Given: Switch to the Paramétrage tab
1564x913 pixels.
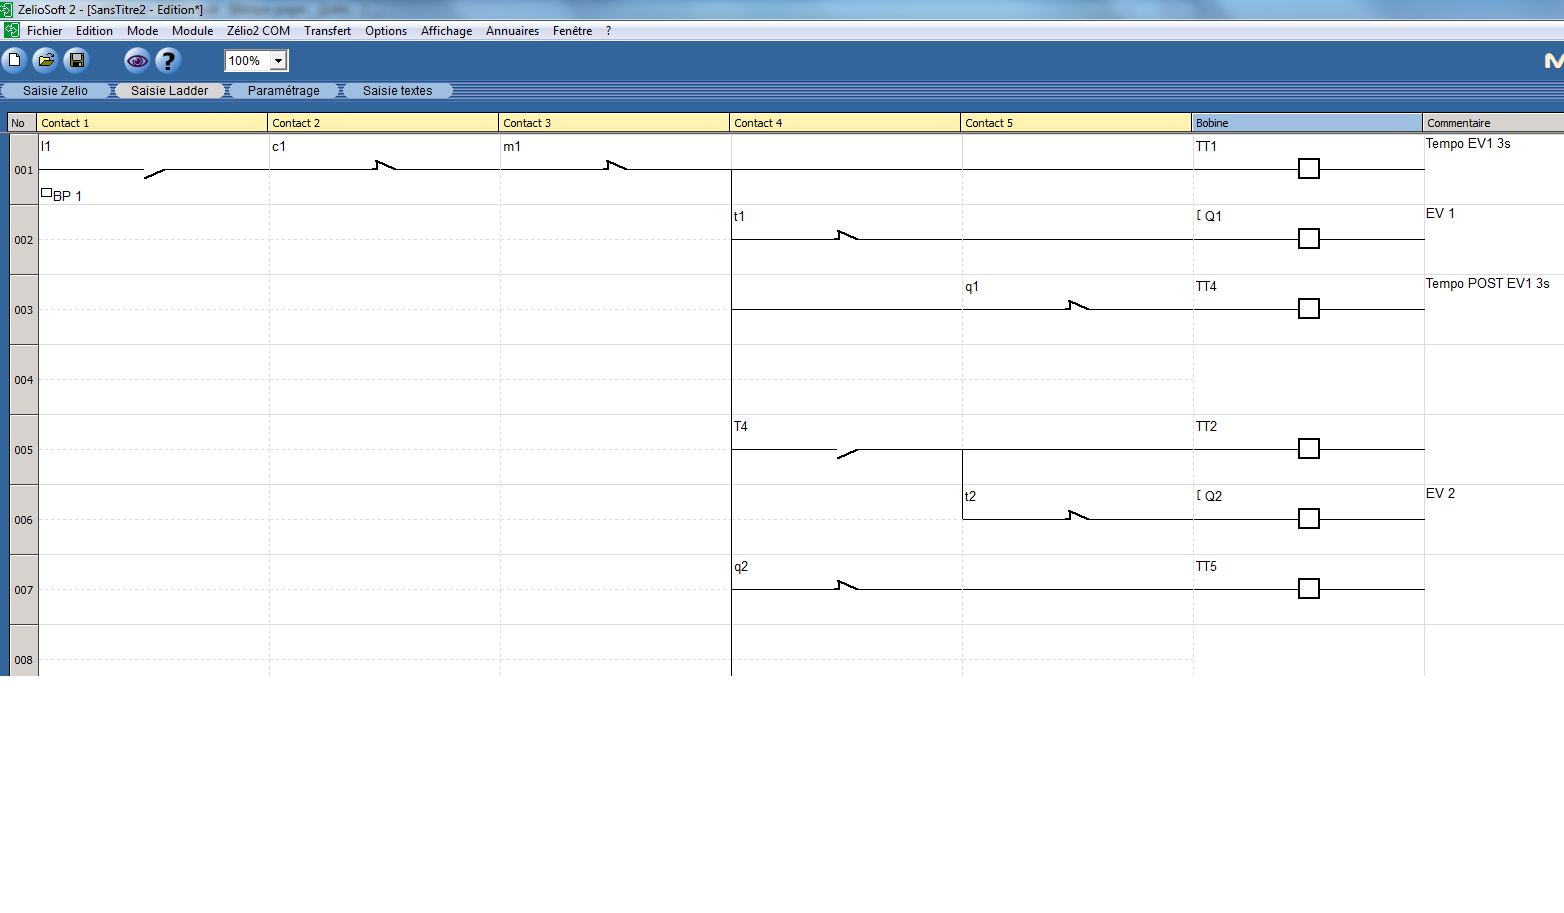Looking at the screenshot, I should [284, 91].
